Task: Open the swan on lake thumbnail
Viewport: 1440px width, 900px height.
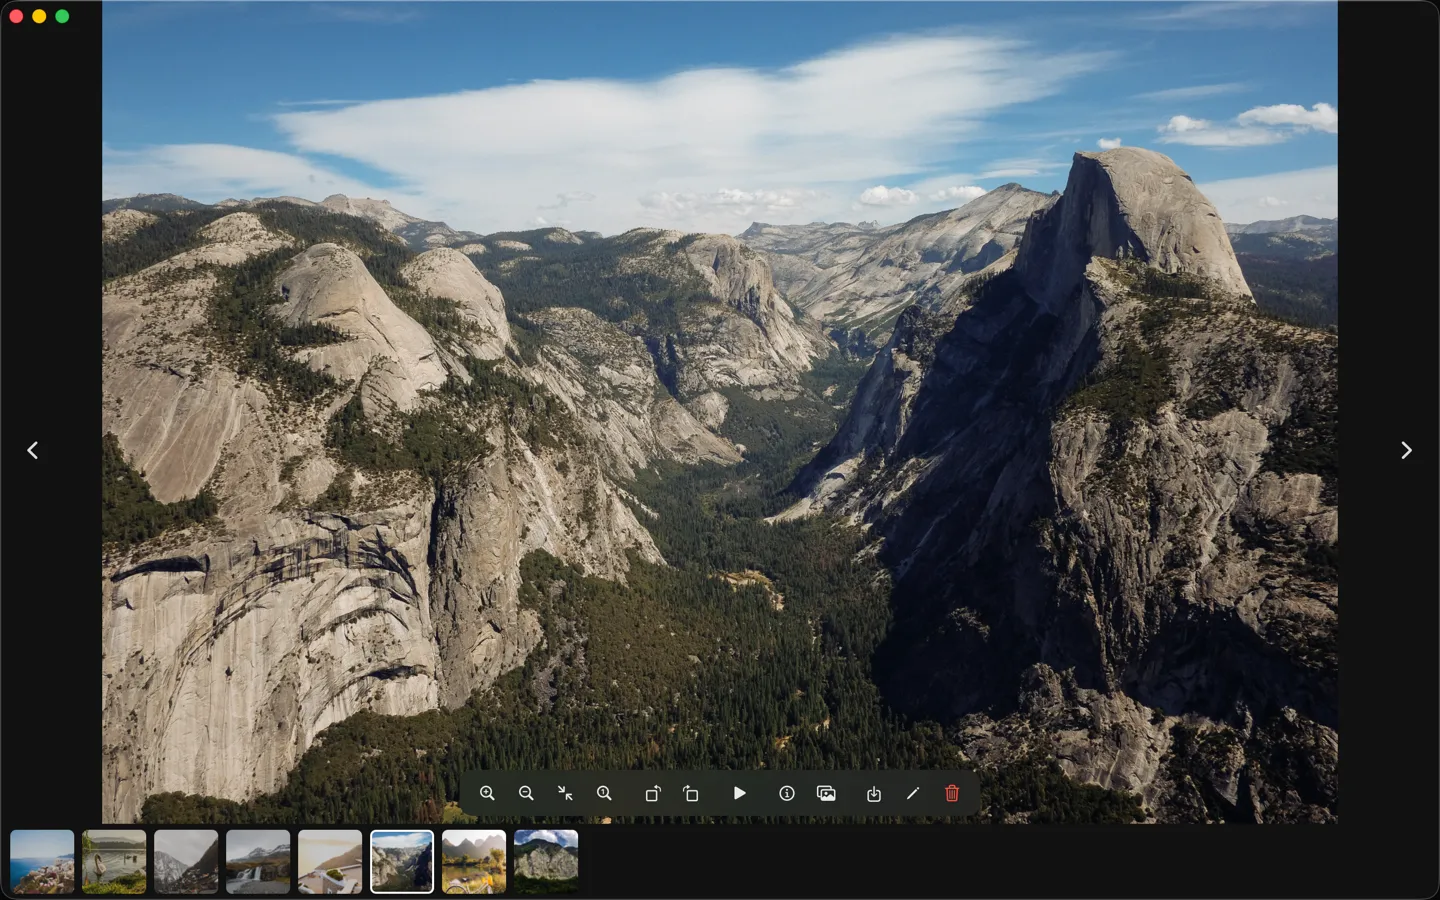Action: (x=114, y=861)
